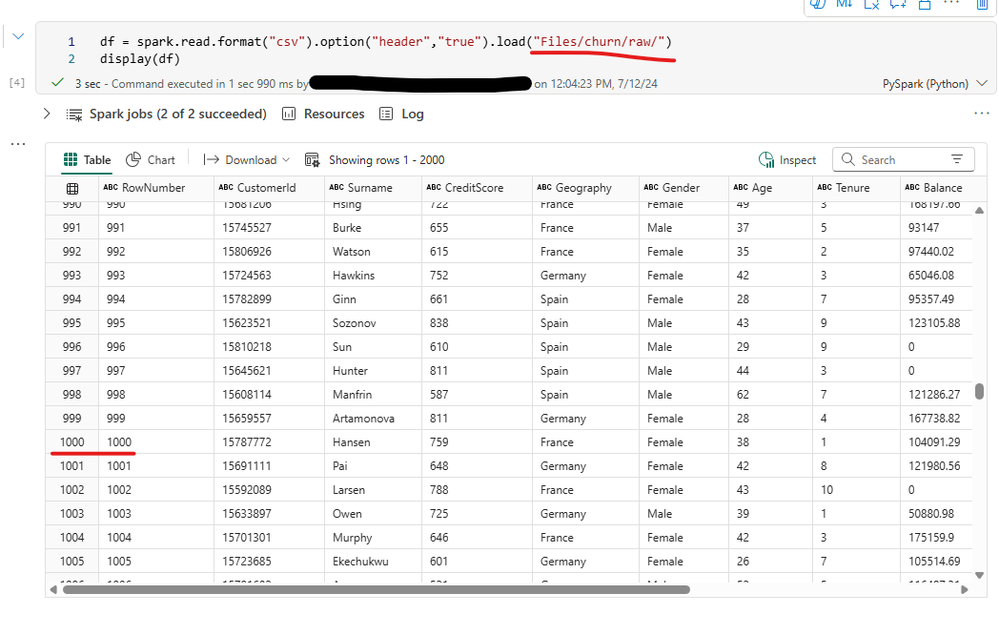The width and height of the screenshot is (999, 637).
Task: Open Spark jobs (2 of 2 succeeded)
Action: click(x=178, y=114)
